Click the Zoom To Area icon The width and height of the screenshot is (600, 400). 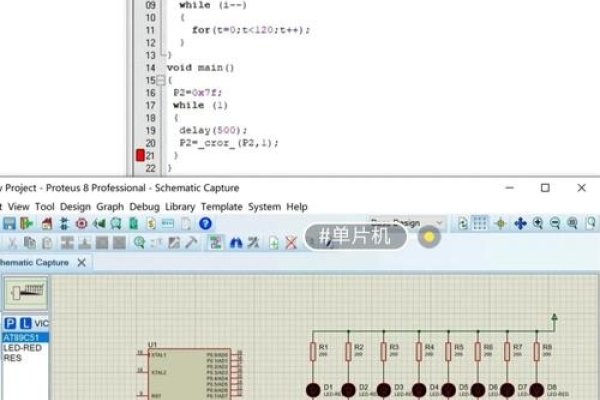(591, 223)
